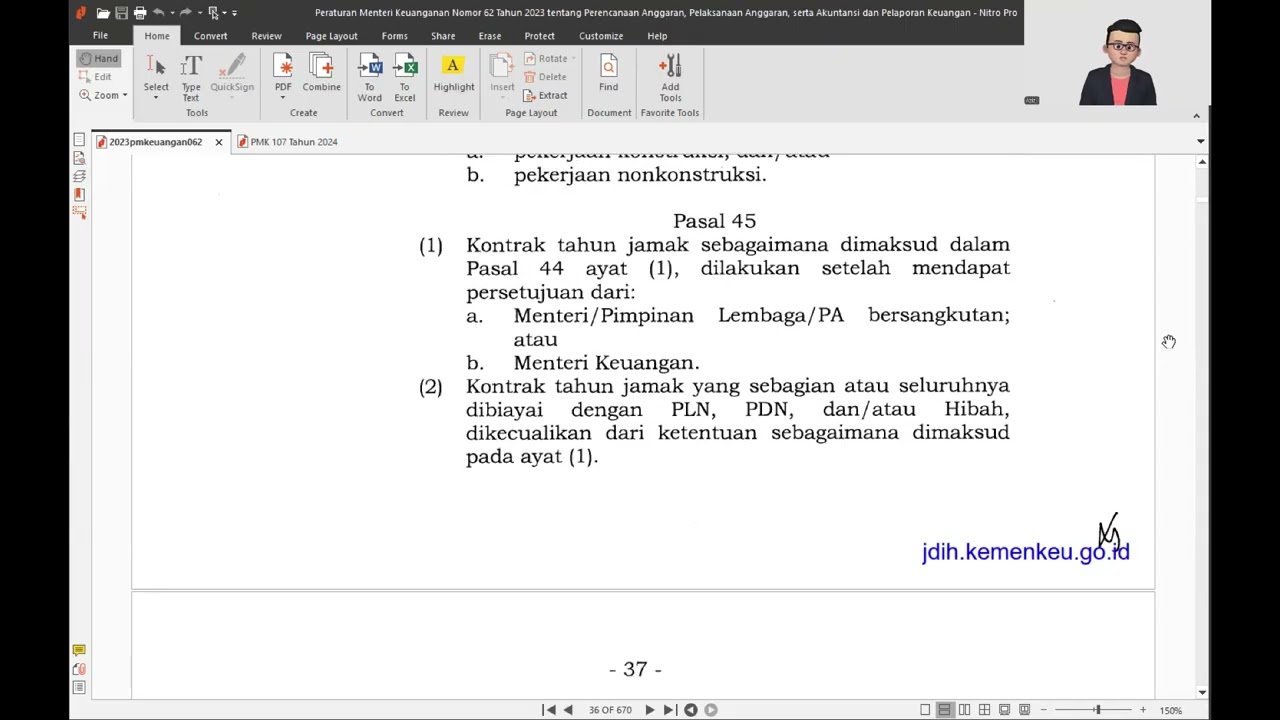1280x720 pixels.
Task: Print the document with the printer icon
Action: tap(140, 13)
